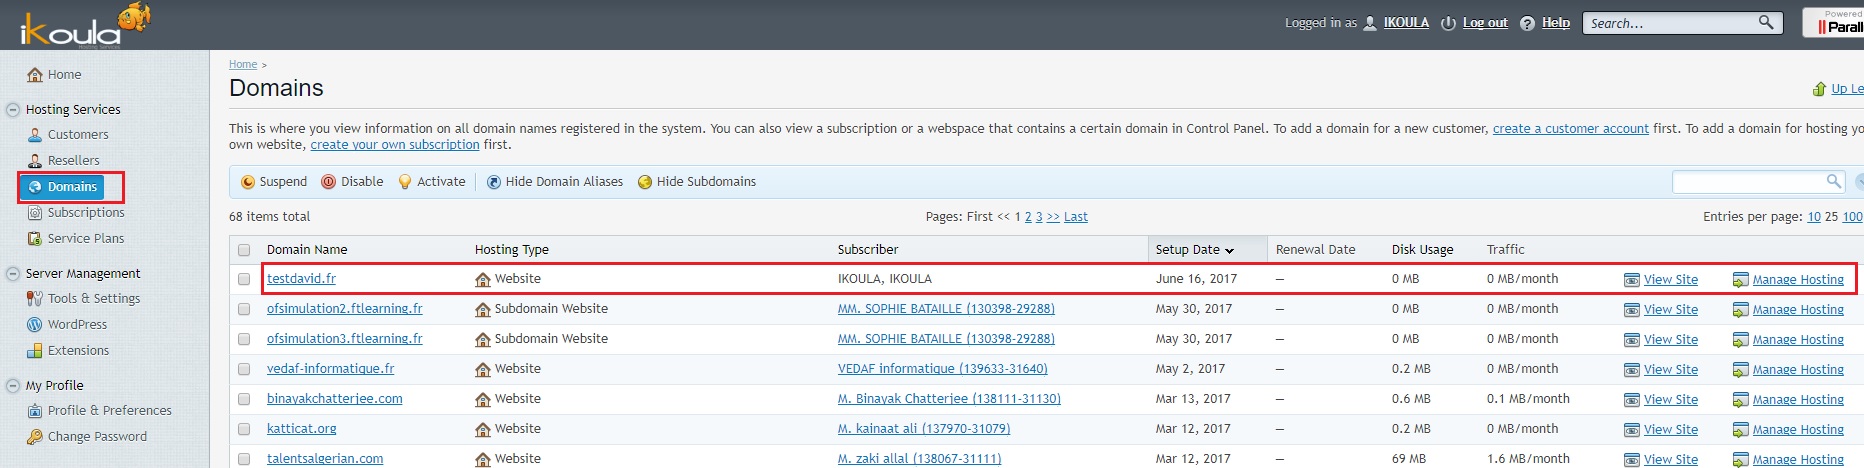Screen dimensions: 1864x468
Task: Sort by Hosting Type column header
Action: click(x=512, y=250)
